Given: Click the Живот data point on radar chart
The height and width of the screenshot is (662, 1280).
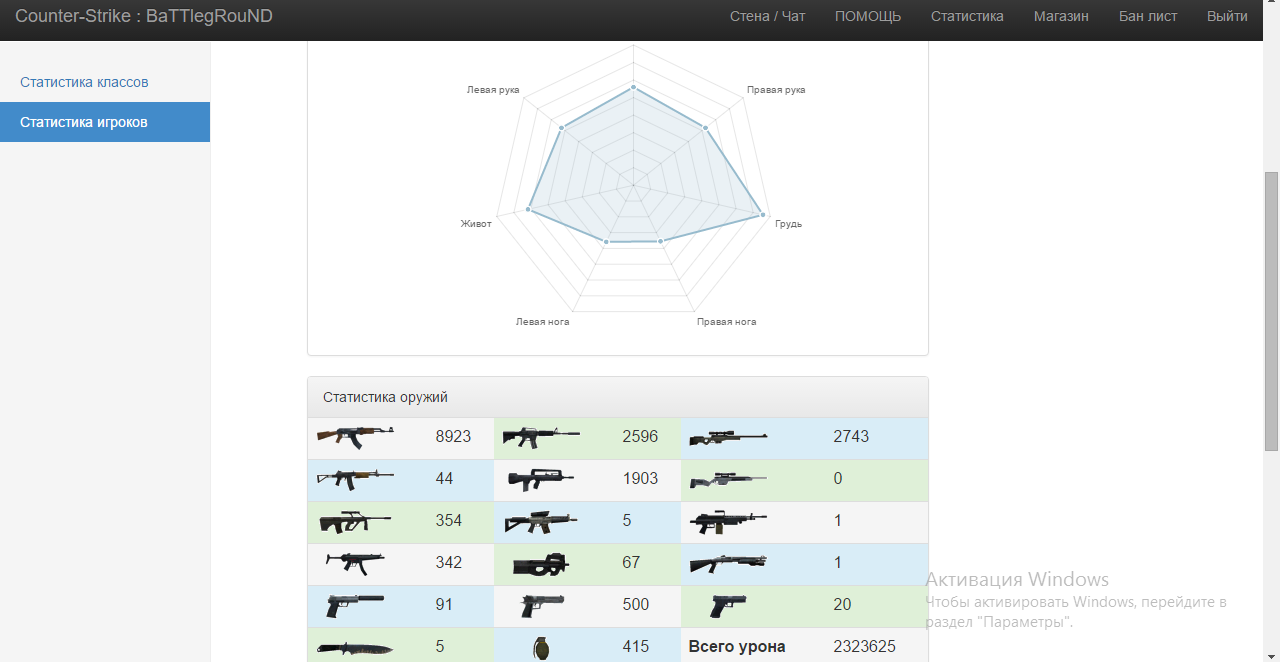Looking at the screenshot, I should click(x=528, y=211).
